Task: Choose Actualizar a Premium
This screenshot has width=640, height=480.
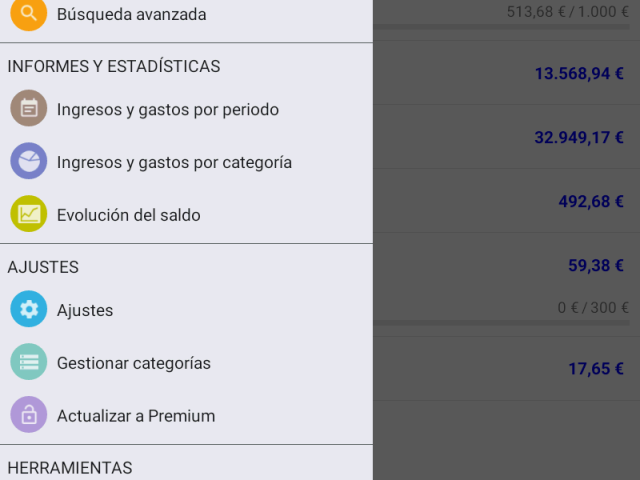Action: pyautogui.click(x=136, y=416)
